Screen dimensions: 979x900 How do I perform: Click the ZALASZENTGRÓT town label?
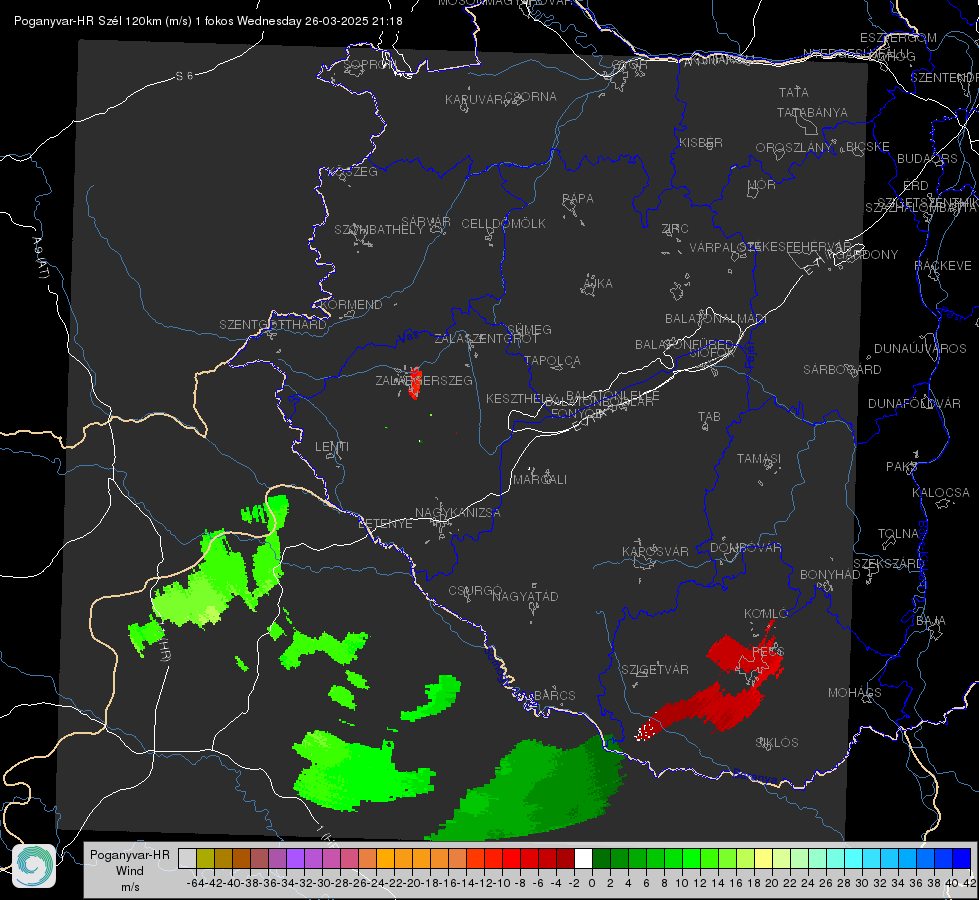(x=486, y=339)
